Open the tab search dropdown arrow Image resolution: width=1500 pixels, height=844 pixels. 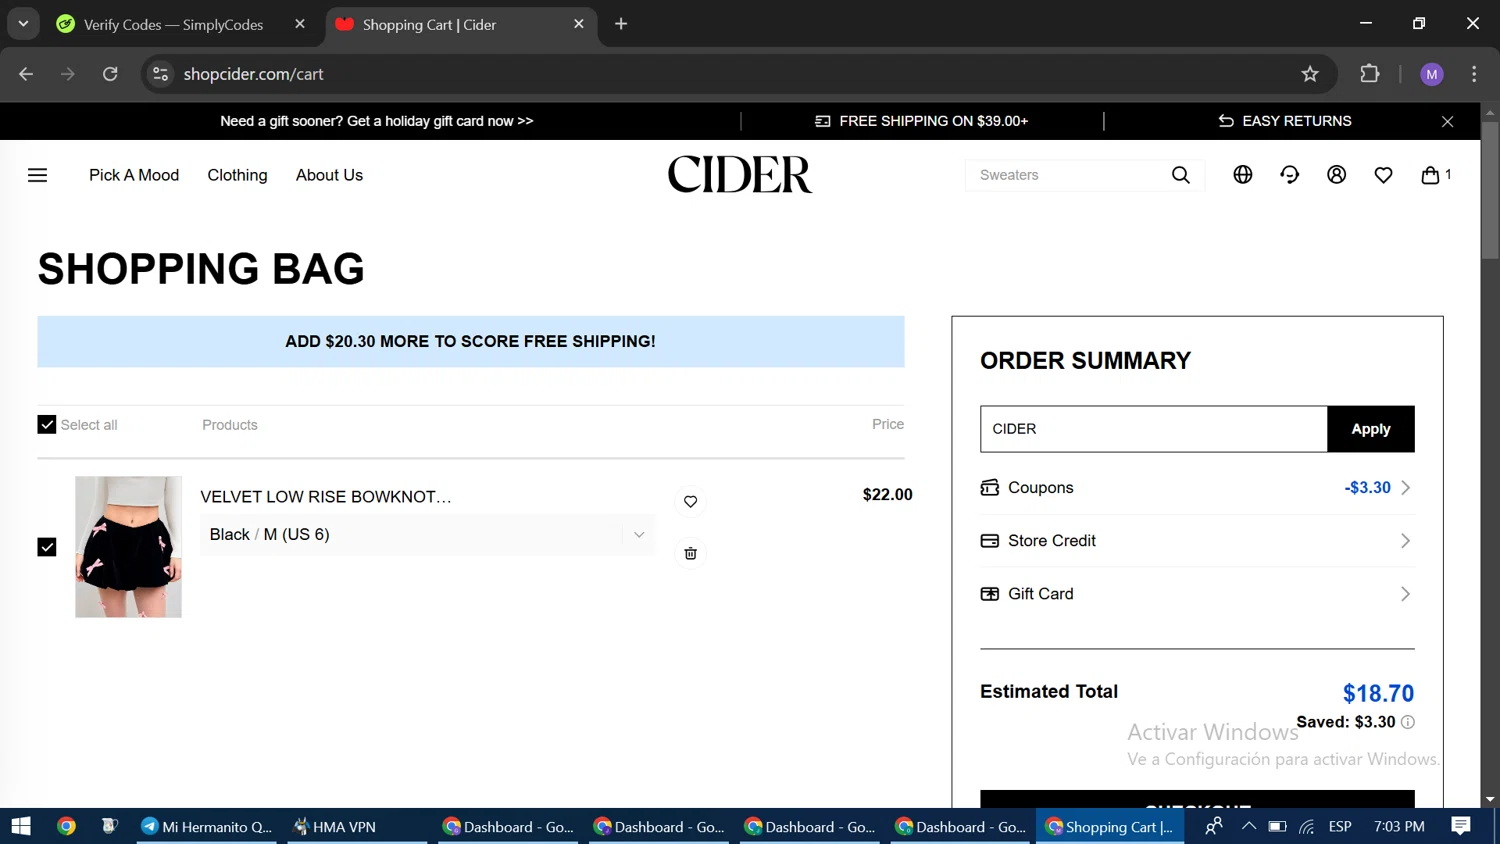pyautogui.click(x=23, y=24)
